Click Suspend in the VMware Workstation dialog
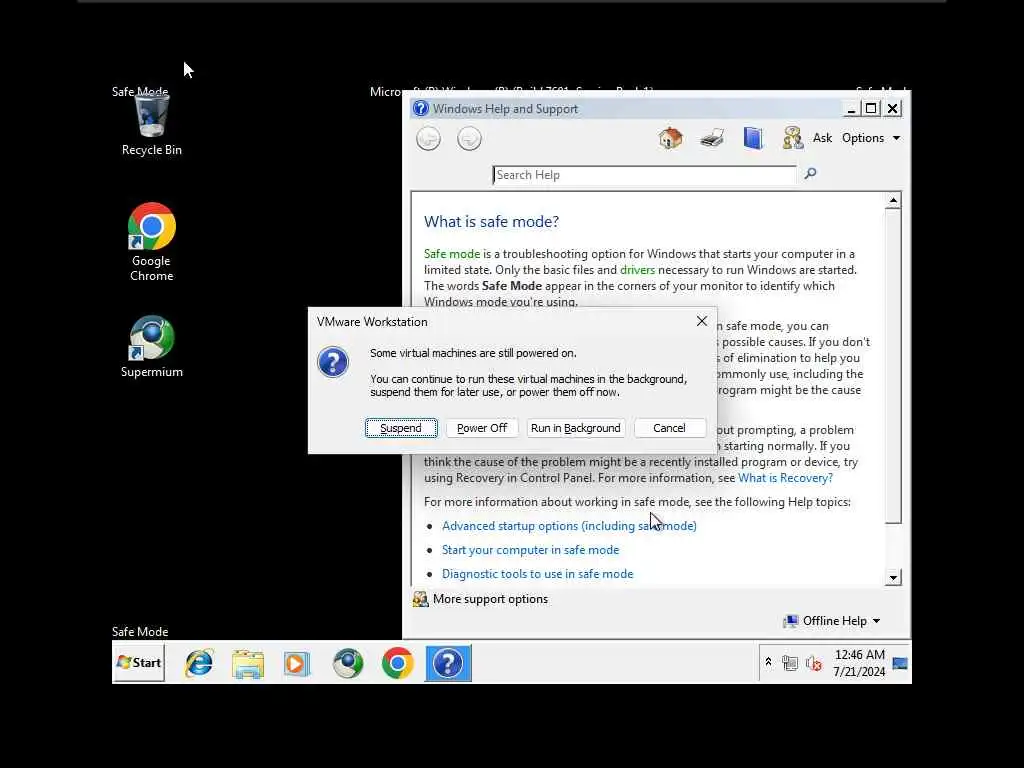This screenshot has width=1024, height=768. [x=401, y=428]
